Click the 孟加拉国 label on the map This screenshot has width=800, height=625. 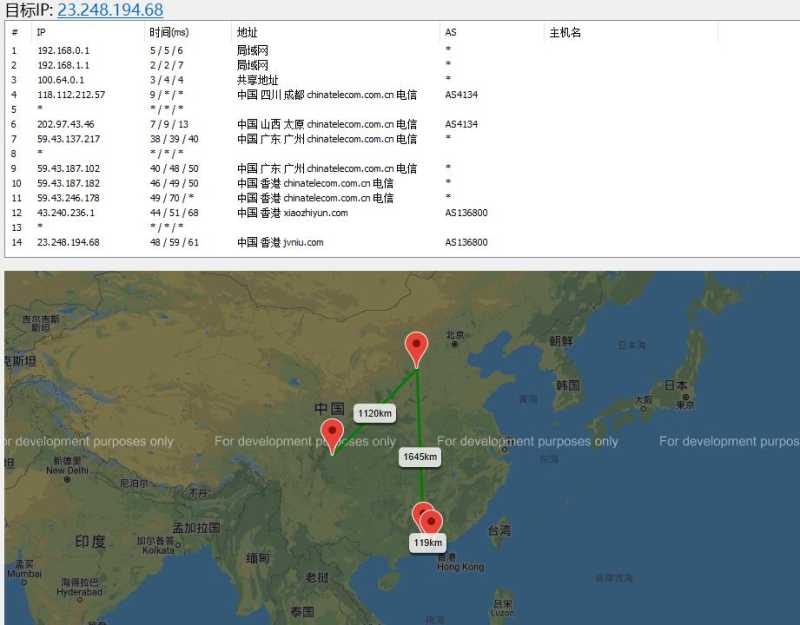click(x=196, y=528)
